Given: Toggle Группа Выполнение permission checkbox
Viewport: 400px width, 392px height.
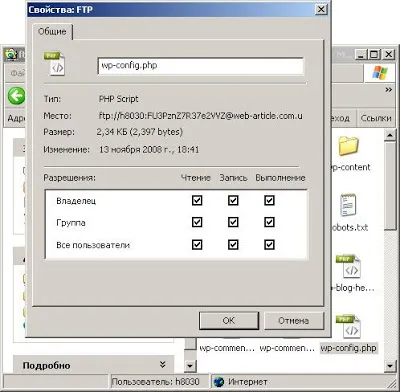Looking at the screenshot, I should [x=269, y=223].
